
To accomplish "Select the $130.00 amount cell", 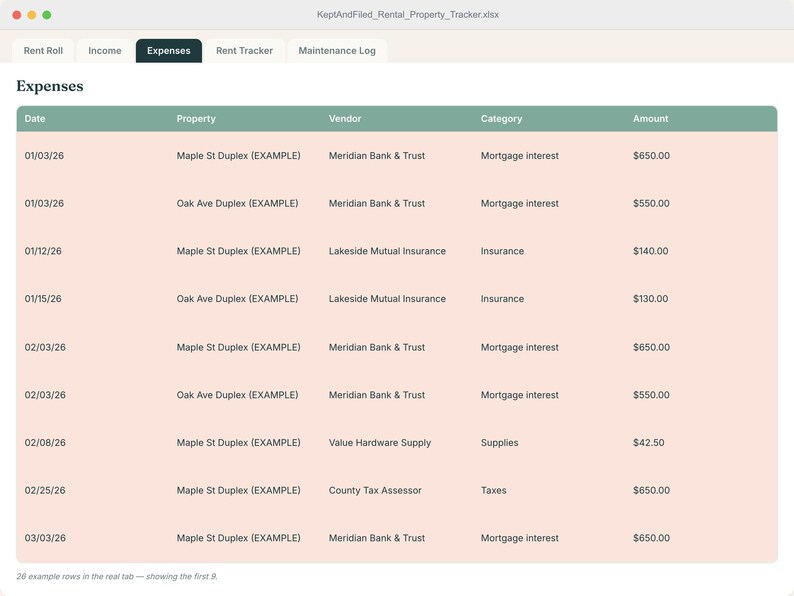I will (650, 299).
